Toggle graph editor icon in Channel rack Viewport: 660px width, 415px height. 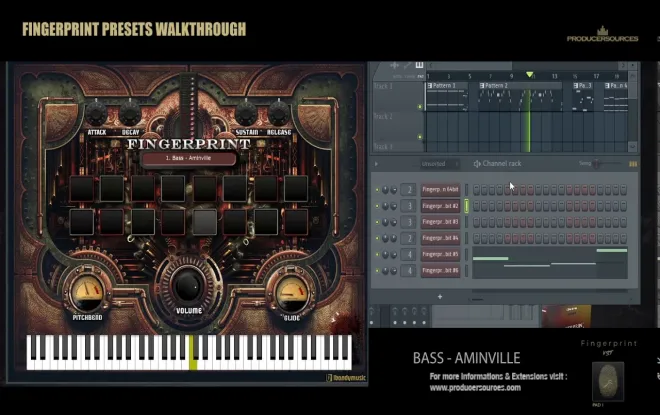(633, 164)
